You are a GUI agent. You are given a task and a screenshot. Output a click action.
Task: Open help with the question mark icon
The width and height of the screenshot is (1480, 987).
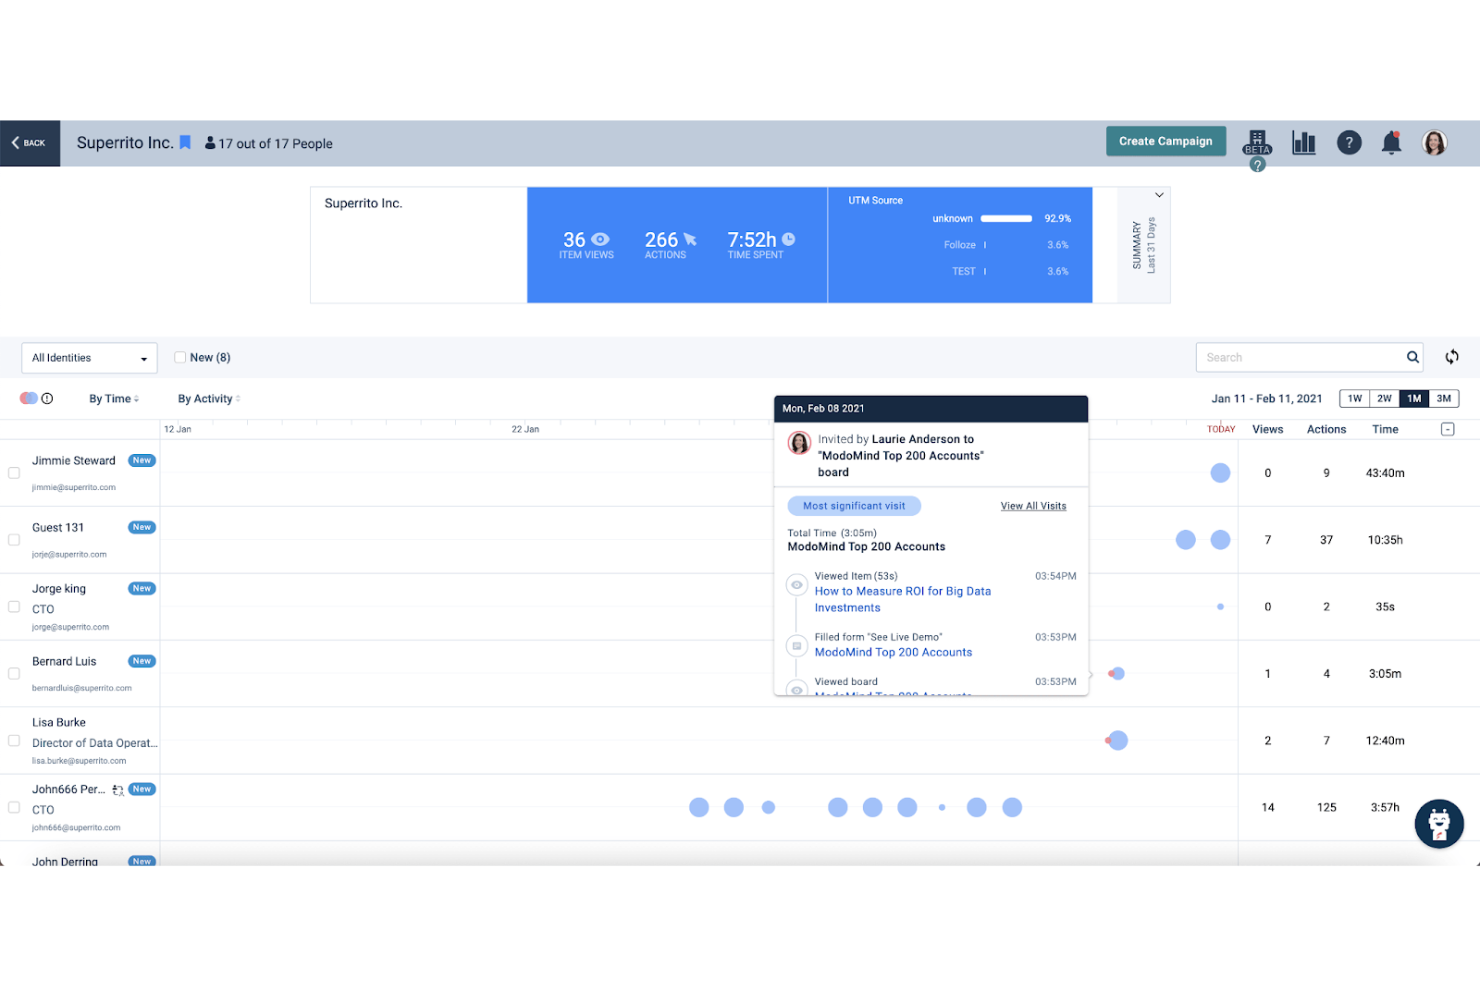pos(1349,143)
